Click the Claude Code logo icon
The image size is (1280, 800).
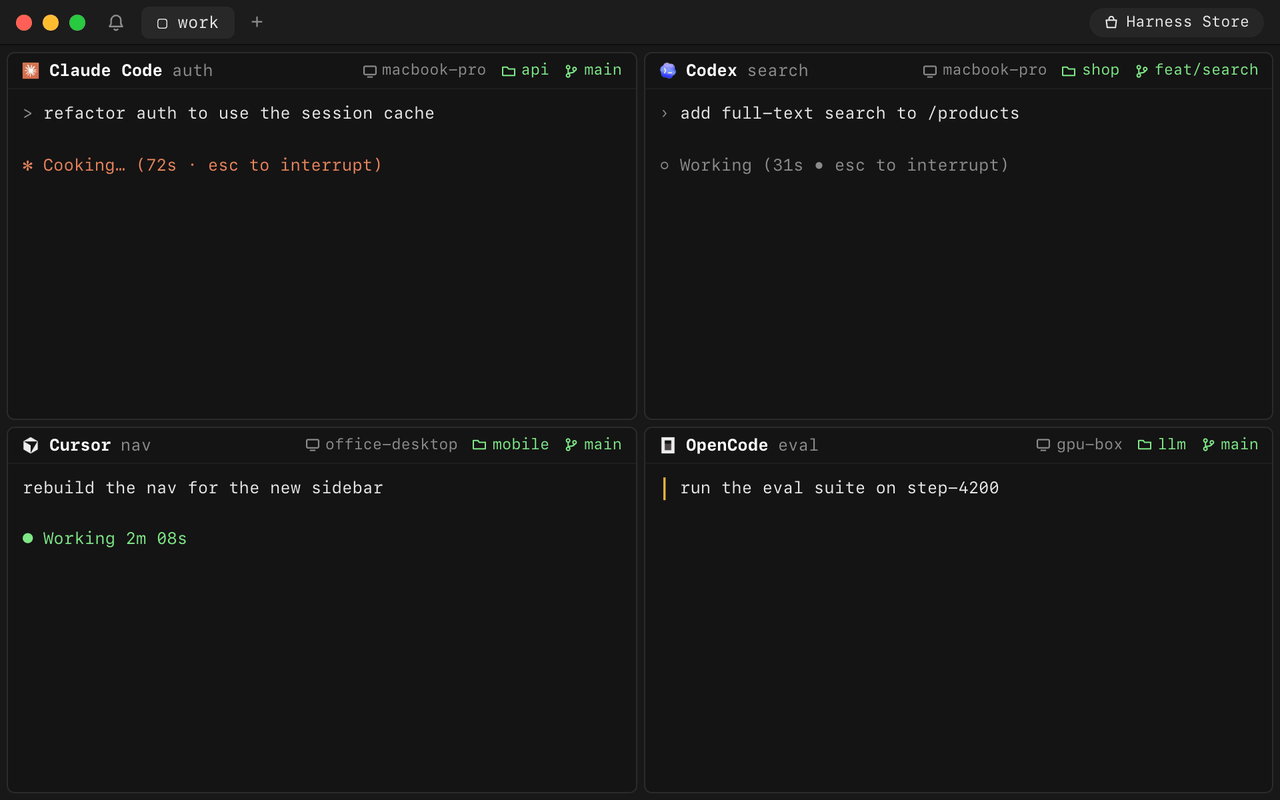tap(31, 70)
